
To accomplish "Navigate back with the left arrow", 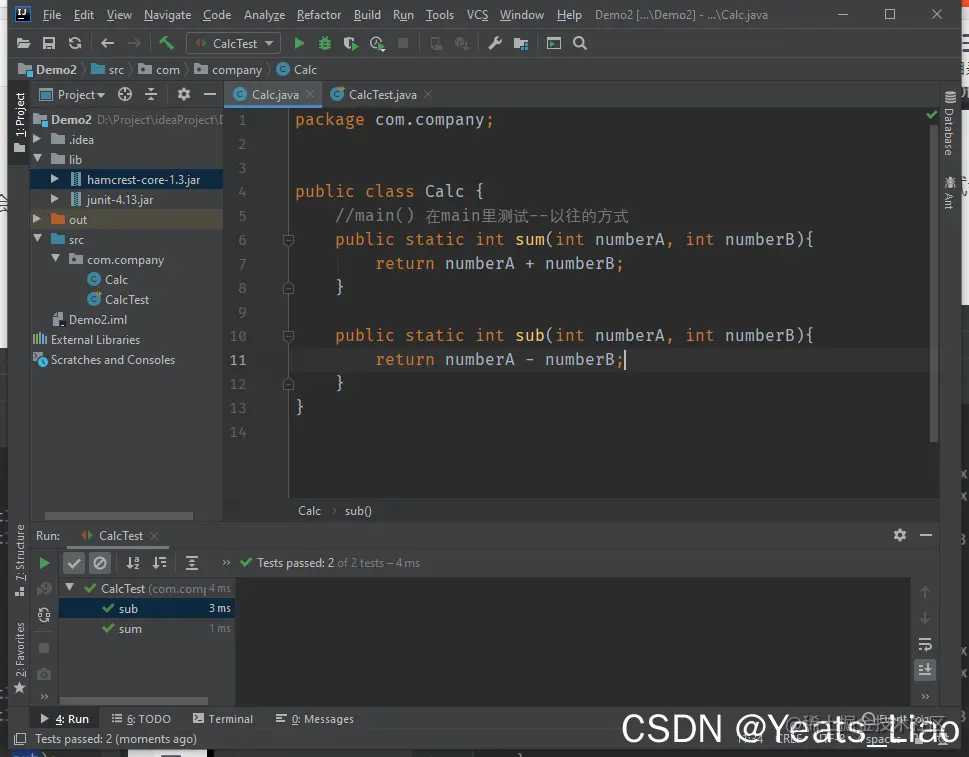I will (x=108, y=43).
